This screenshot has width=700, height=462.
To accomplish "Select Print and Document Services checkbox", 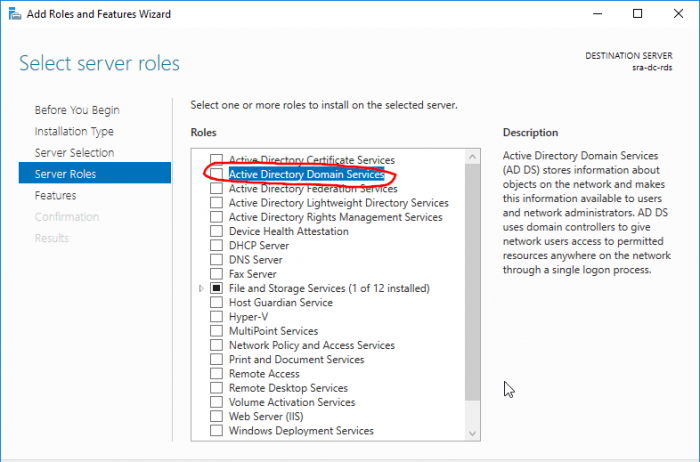I will pos(217,359).
